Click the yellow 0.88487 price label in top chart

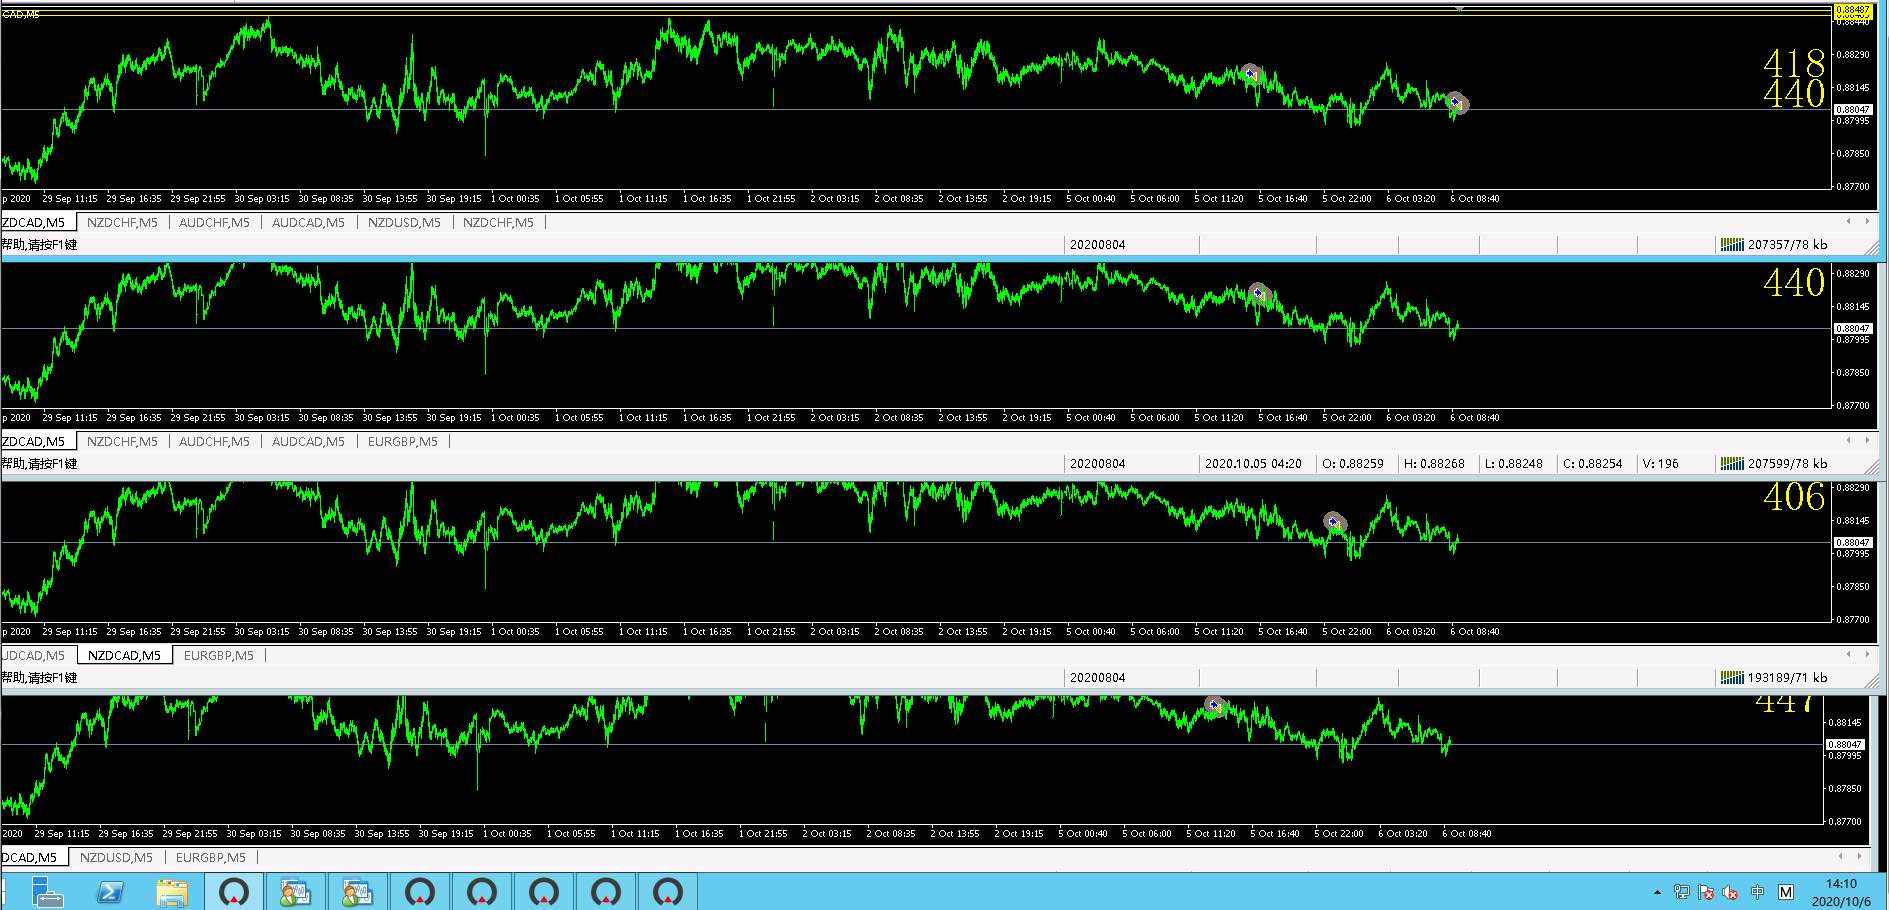point(1852,10)
